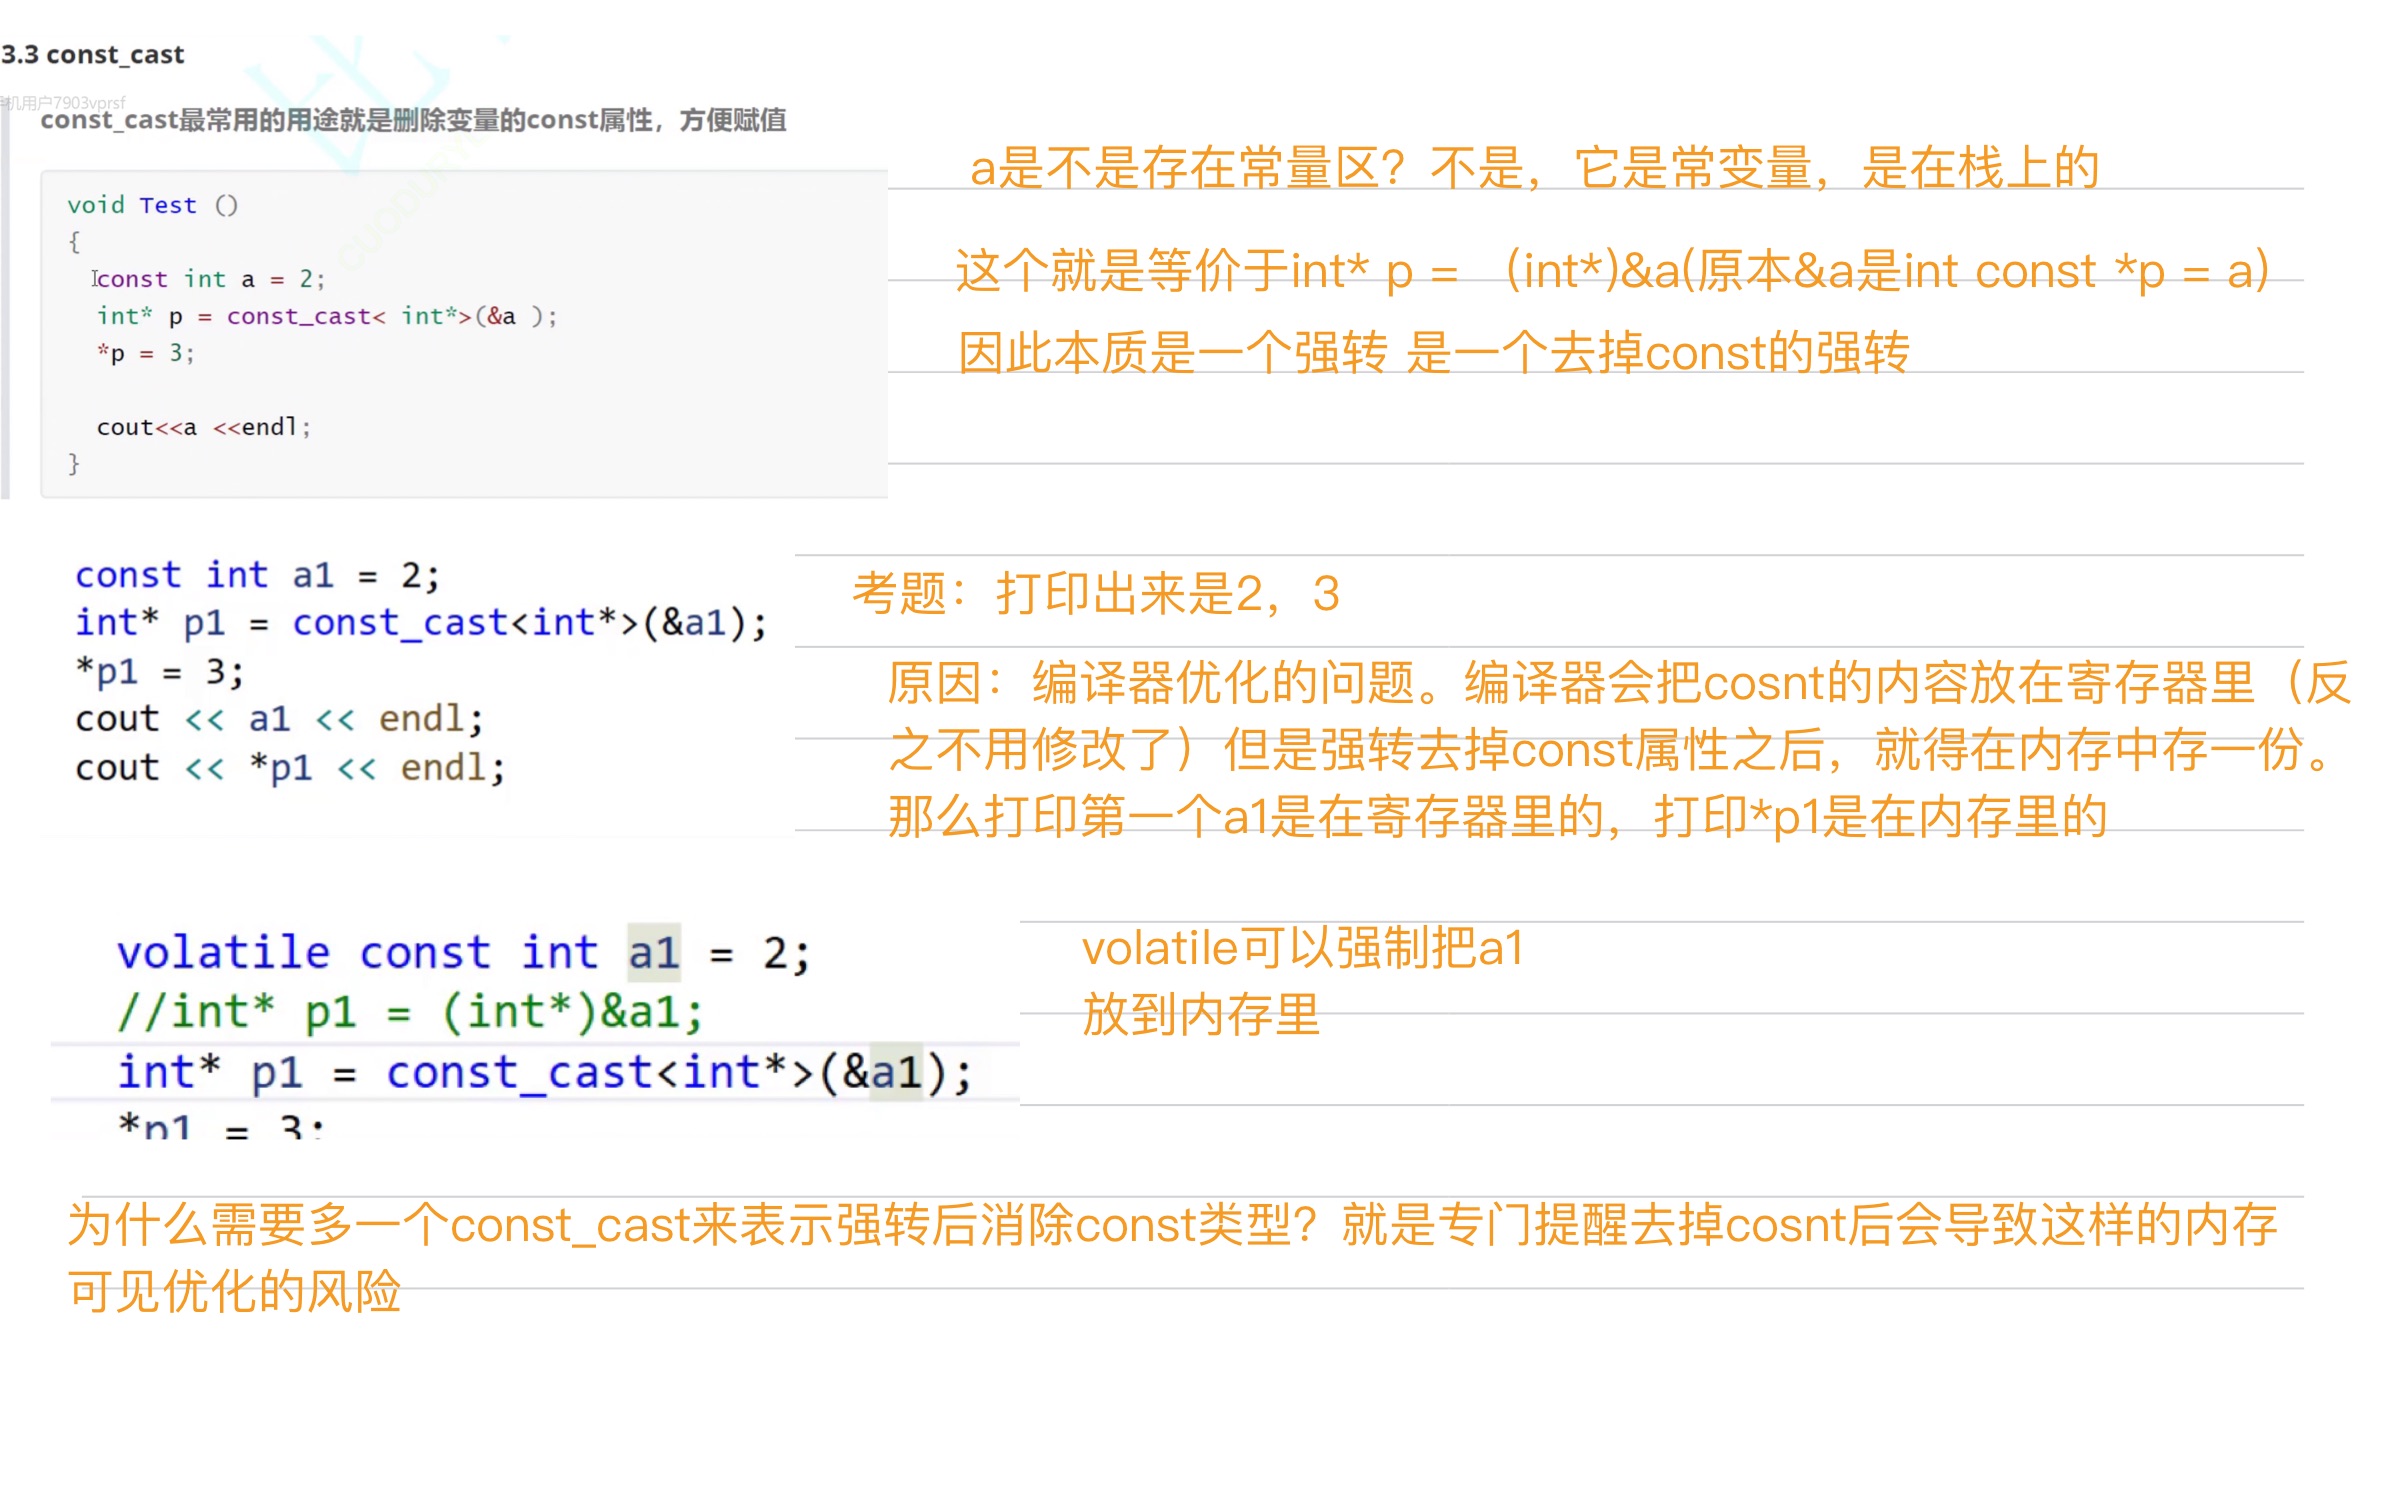
Task: Click the "const int a1 = 2;" snippet line
Action: coord(256,575)
